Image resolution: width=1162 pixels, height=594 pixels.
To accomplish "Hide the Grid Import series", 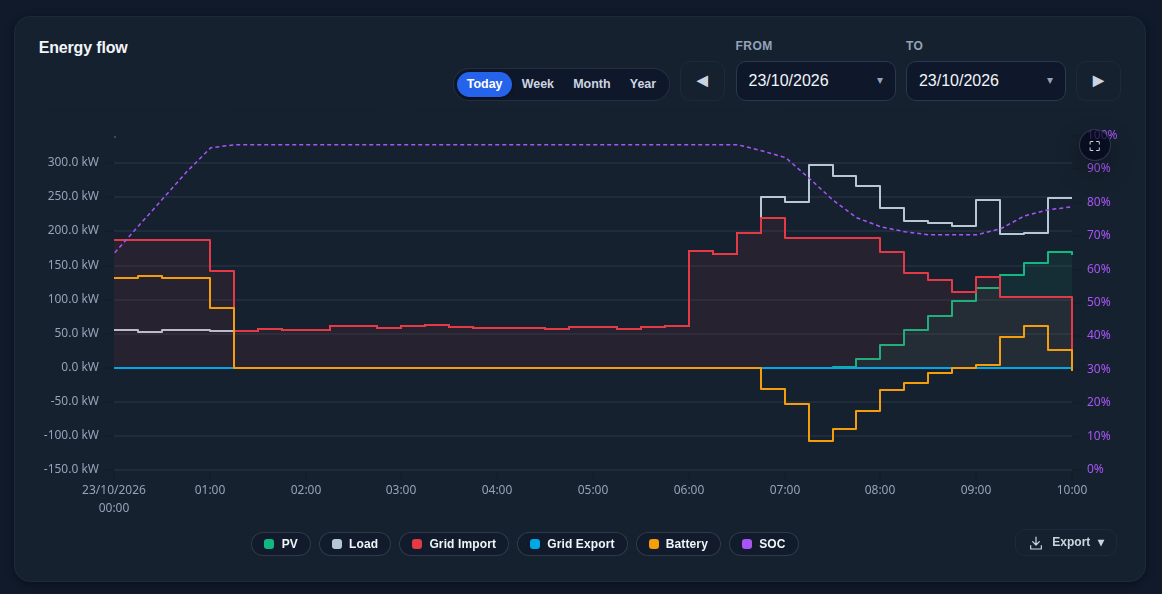I will coord(454,544).
